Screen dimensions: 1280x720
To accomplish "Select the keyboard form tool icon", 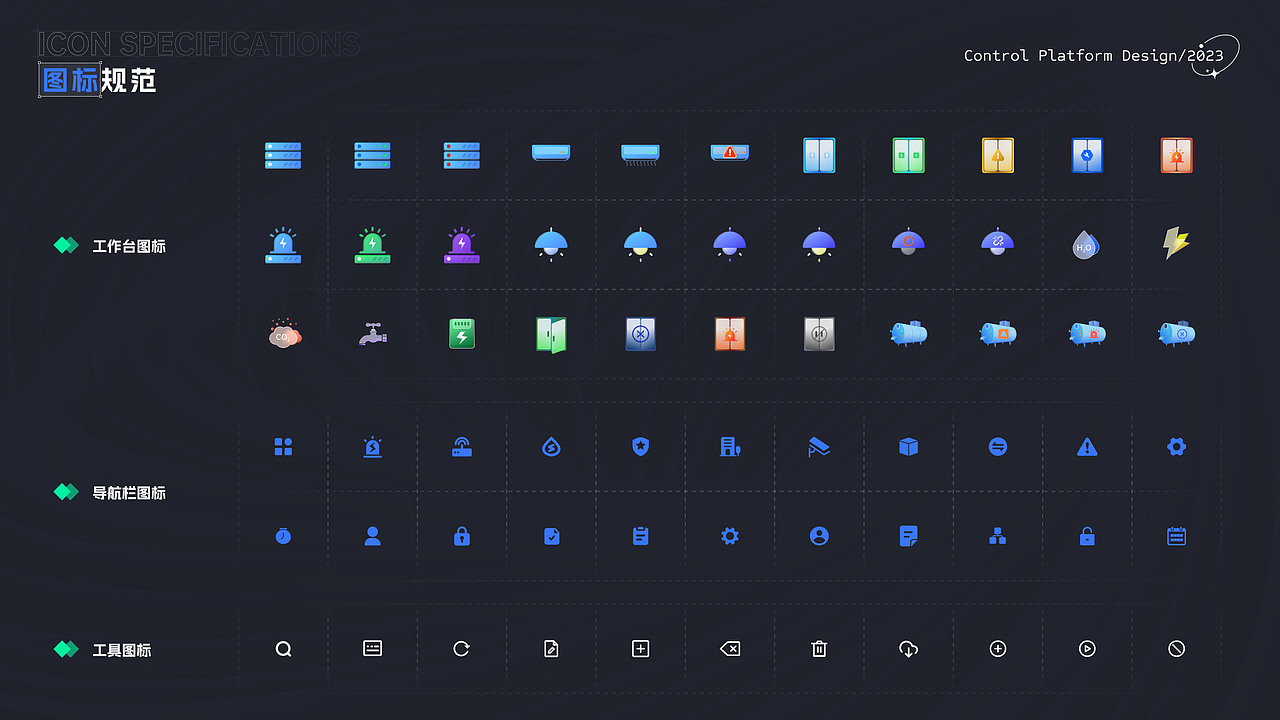I will 372,648.
